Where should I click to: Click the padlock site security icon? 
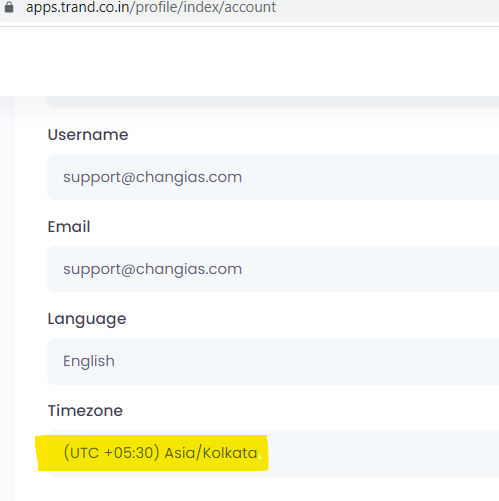(x=9, y=7)
